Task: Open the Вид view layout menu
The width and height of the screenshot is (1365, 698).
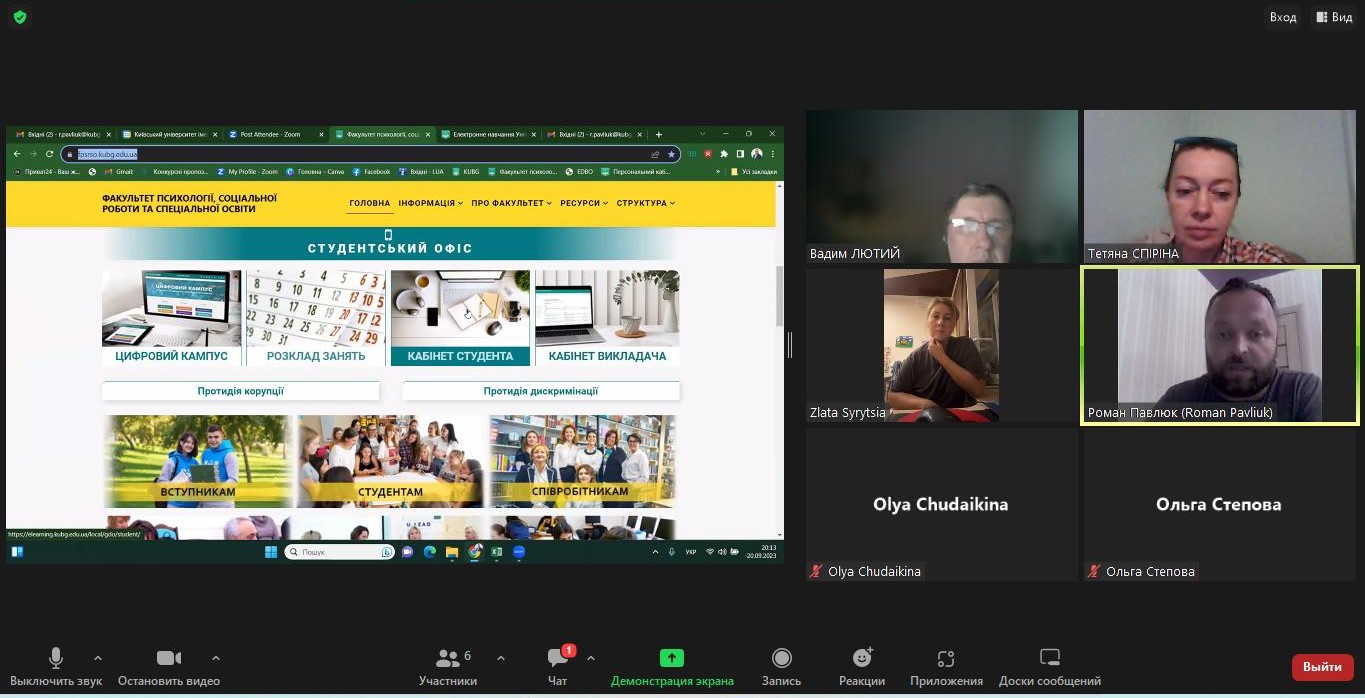Action: pos(1335,17)
